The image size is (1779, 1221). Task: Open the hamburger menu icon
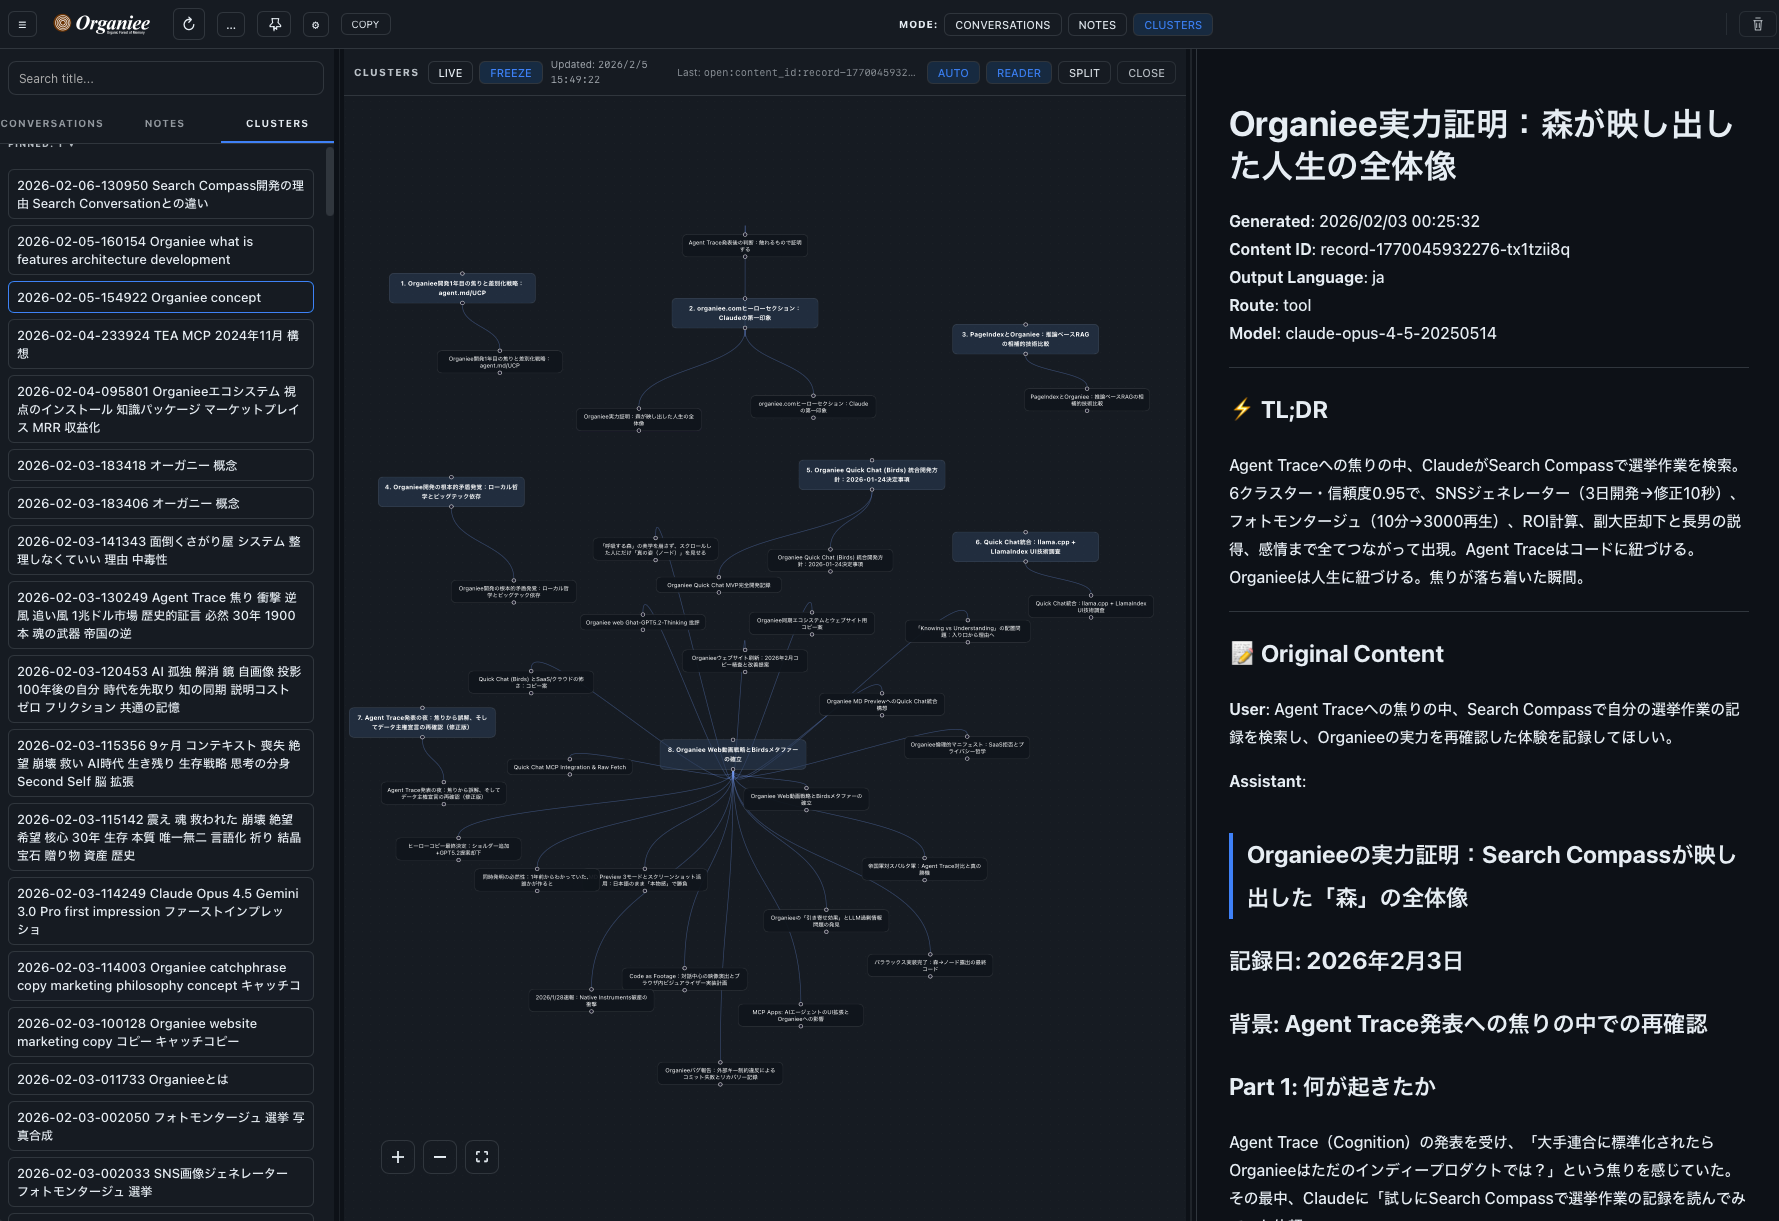tap(22, 24)
